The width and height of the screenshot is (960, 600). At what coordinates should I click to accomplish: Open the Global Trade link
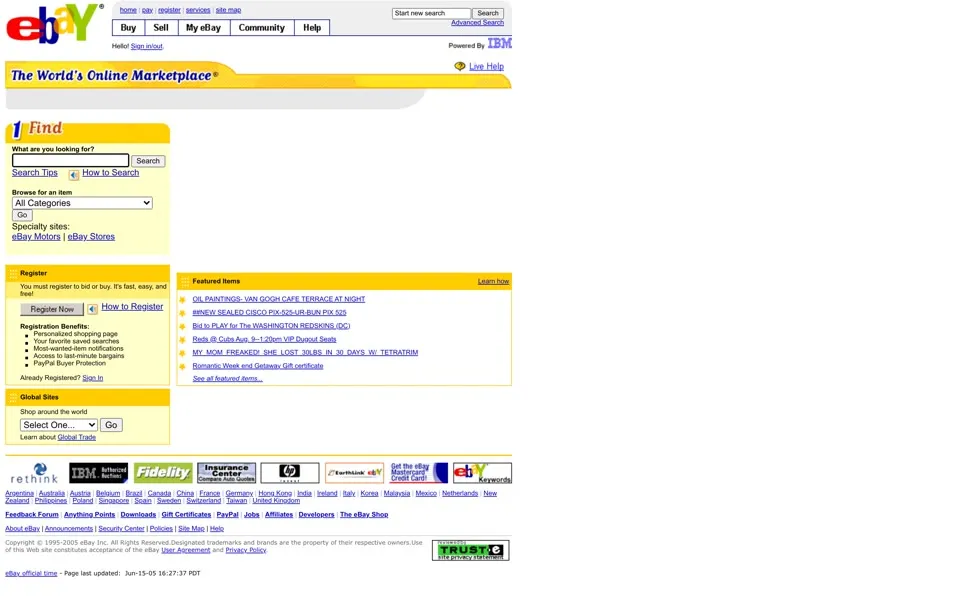click(x=77, y=437)
